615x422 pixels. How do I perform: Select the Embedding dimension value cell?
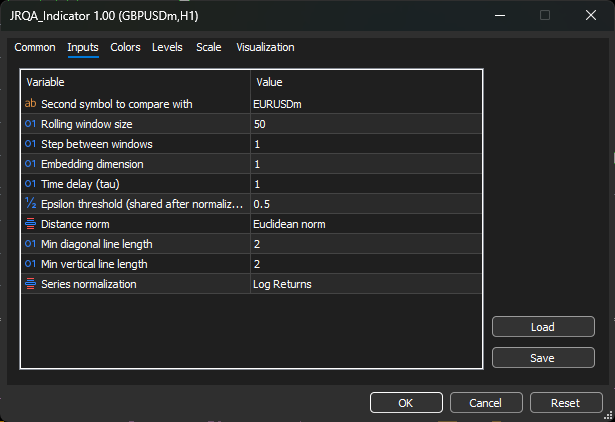click(366, 164)
